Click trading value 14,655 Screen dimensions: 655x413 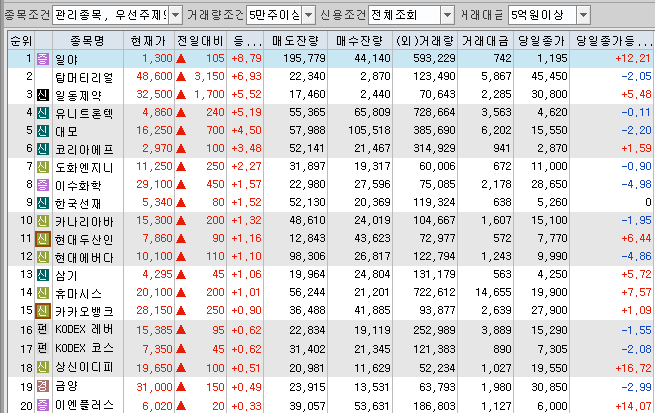click(493, 292)
